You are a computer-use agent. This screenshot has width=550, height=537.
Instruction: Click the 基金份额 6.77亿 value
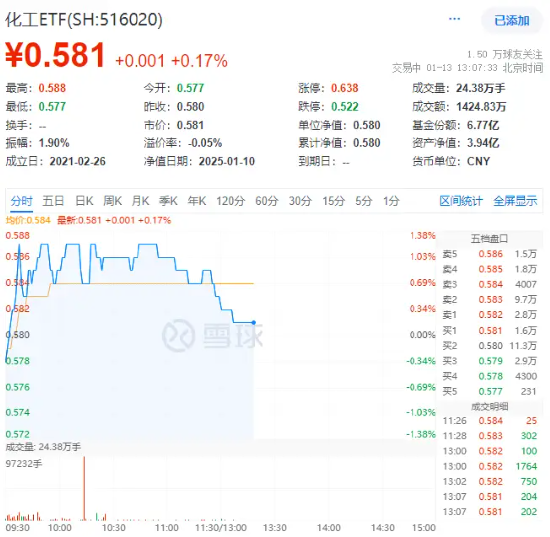[483, 125]
